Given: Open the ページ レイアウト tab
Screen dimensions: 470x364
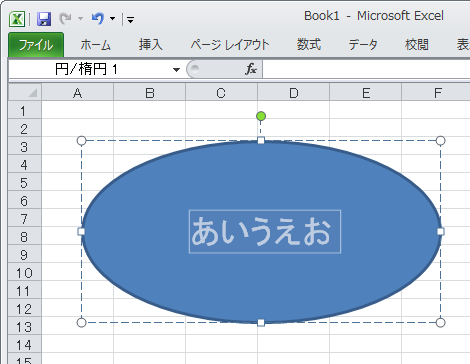Looking at the screenshot, I should tap(230, 45).
